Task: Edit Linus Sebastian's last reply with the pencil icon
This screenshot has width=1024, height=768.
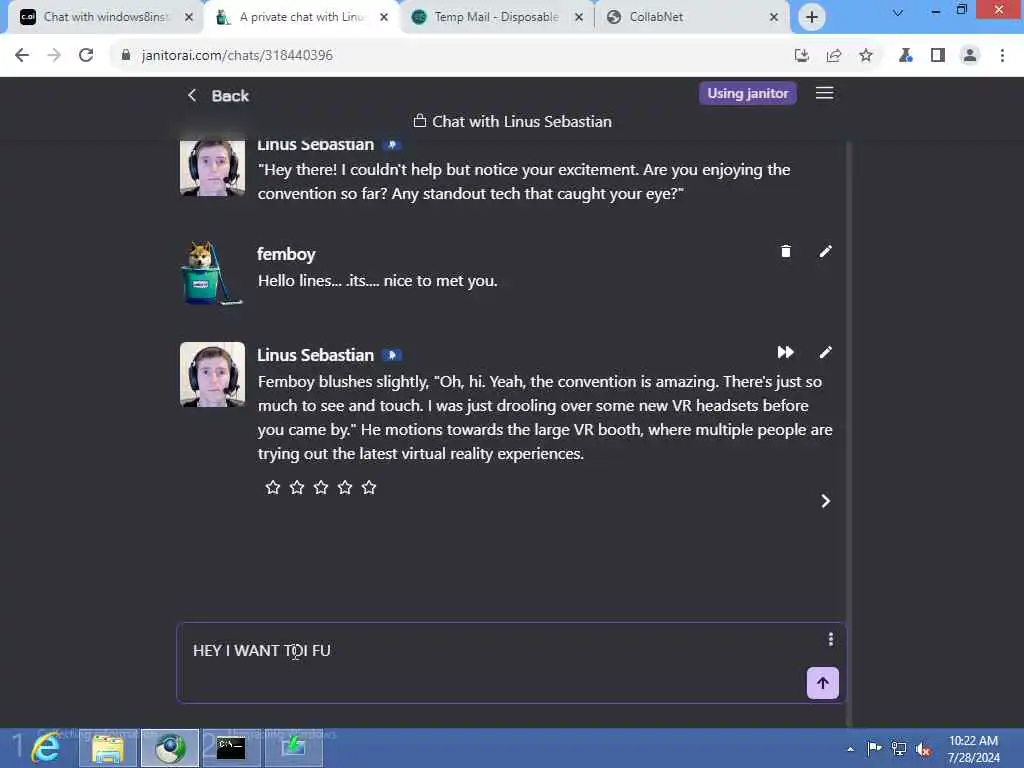Action: pos(825,353)
